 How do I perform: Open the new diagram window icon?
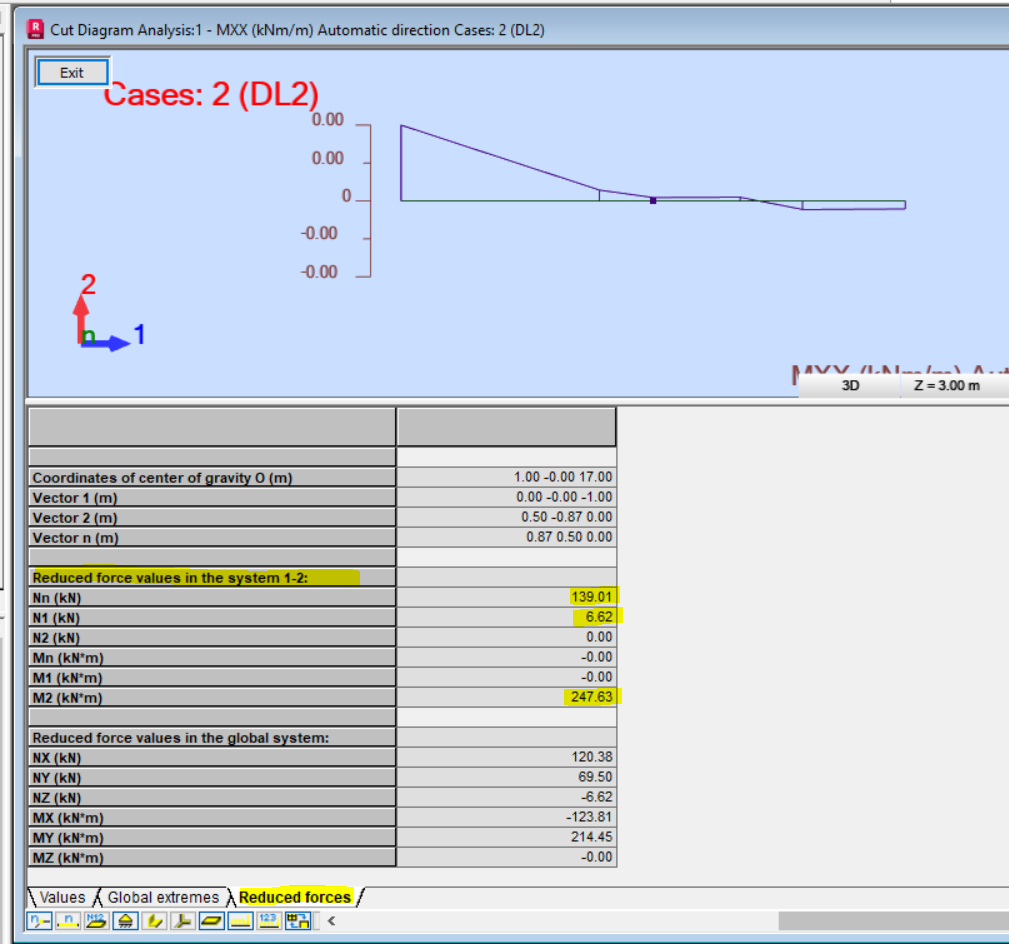[296, 921]
